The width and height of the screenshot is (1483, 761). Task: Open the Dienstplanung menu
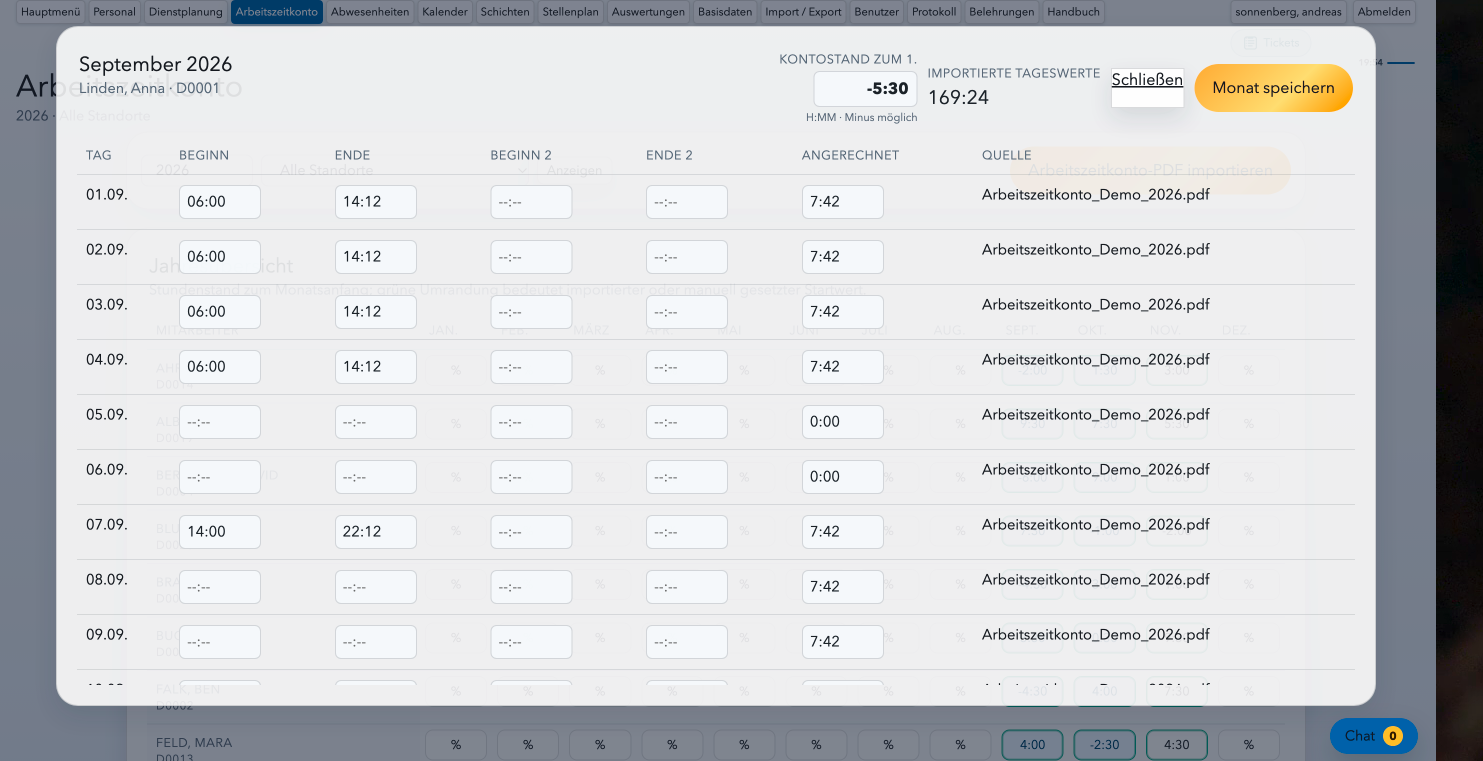coord(185,12)
